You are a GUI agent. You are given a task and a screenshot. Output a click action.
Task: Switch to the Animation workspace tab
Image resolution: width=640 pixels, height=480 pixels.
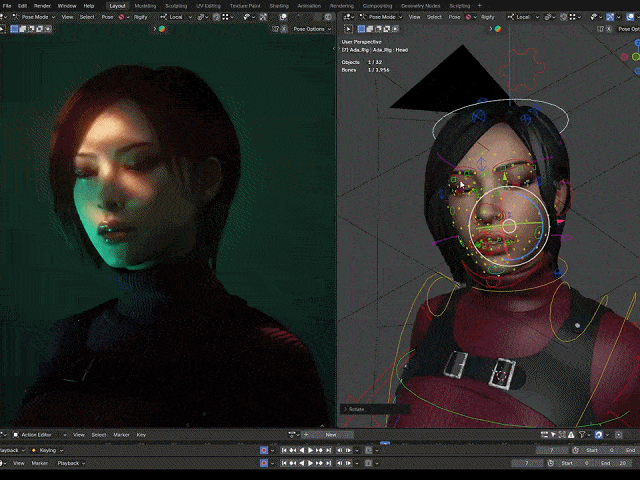[x=309, y=6]
